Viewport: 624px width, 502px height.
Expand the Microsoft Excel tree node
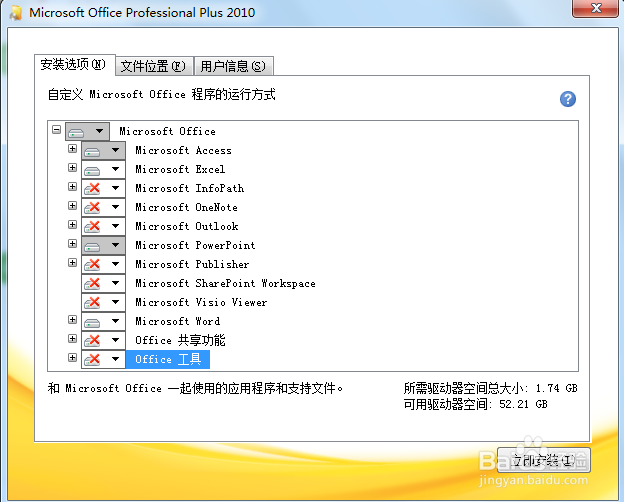(x=72, y=168)
